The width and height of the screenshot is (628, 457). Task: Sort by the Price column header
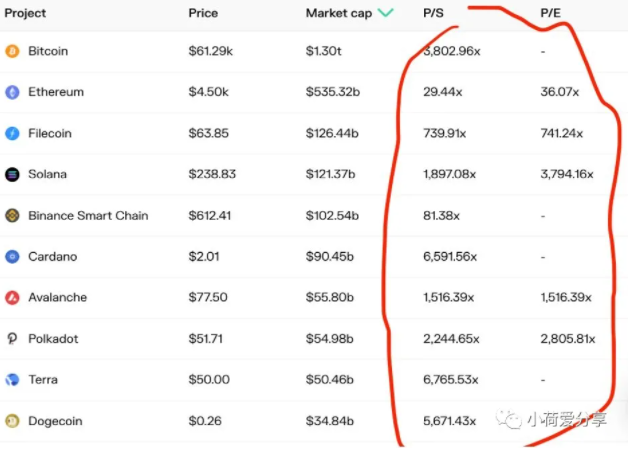tap(203, 13)
